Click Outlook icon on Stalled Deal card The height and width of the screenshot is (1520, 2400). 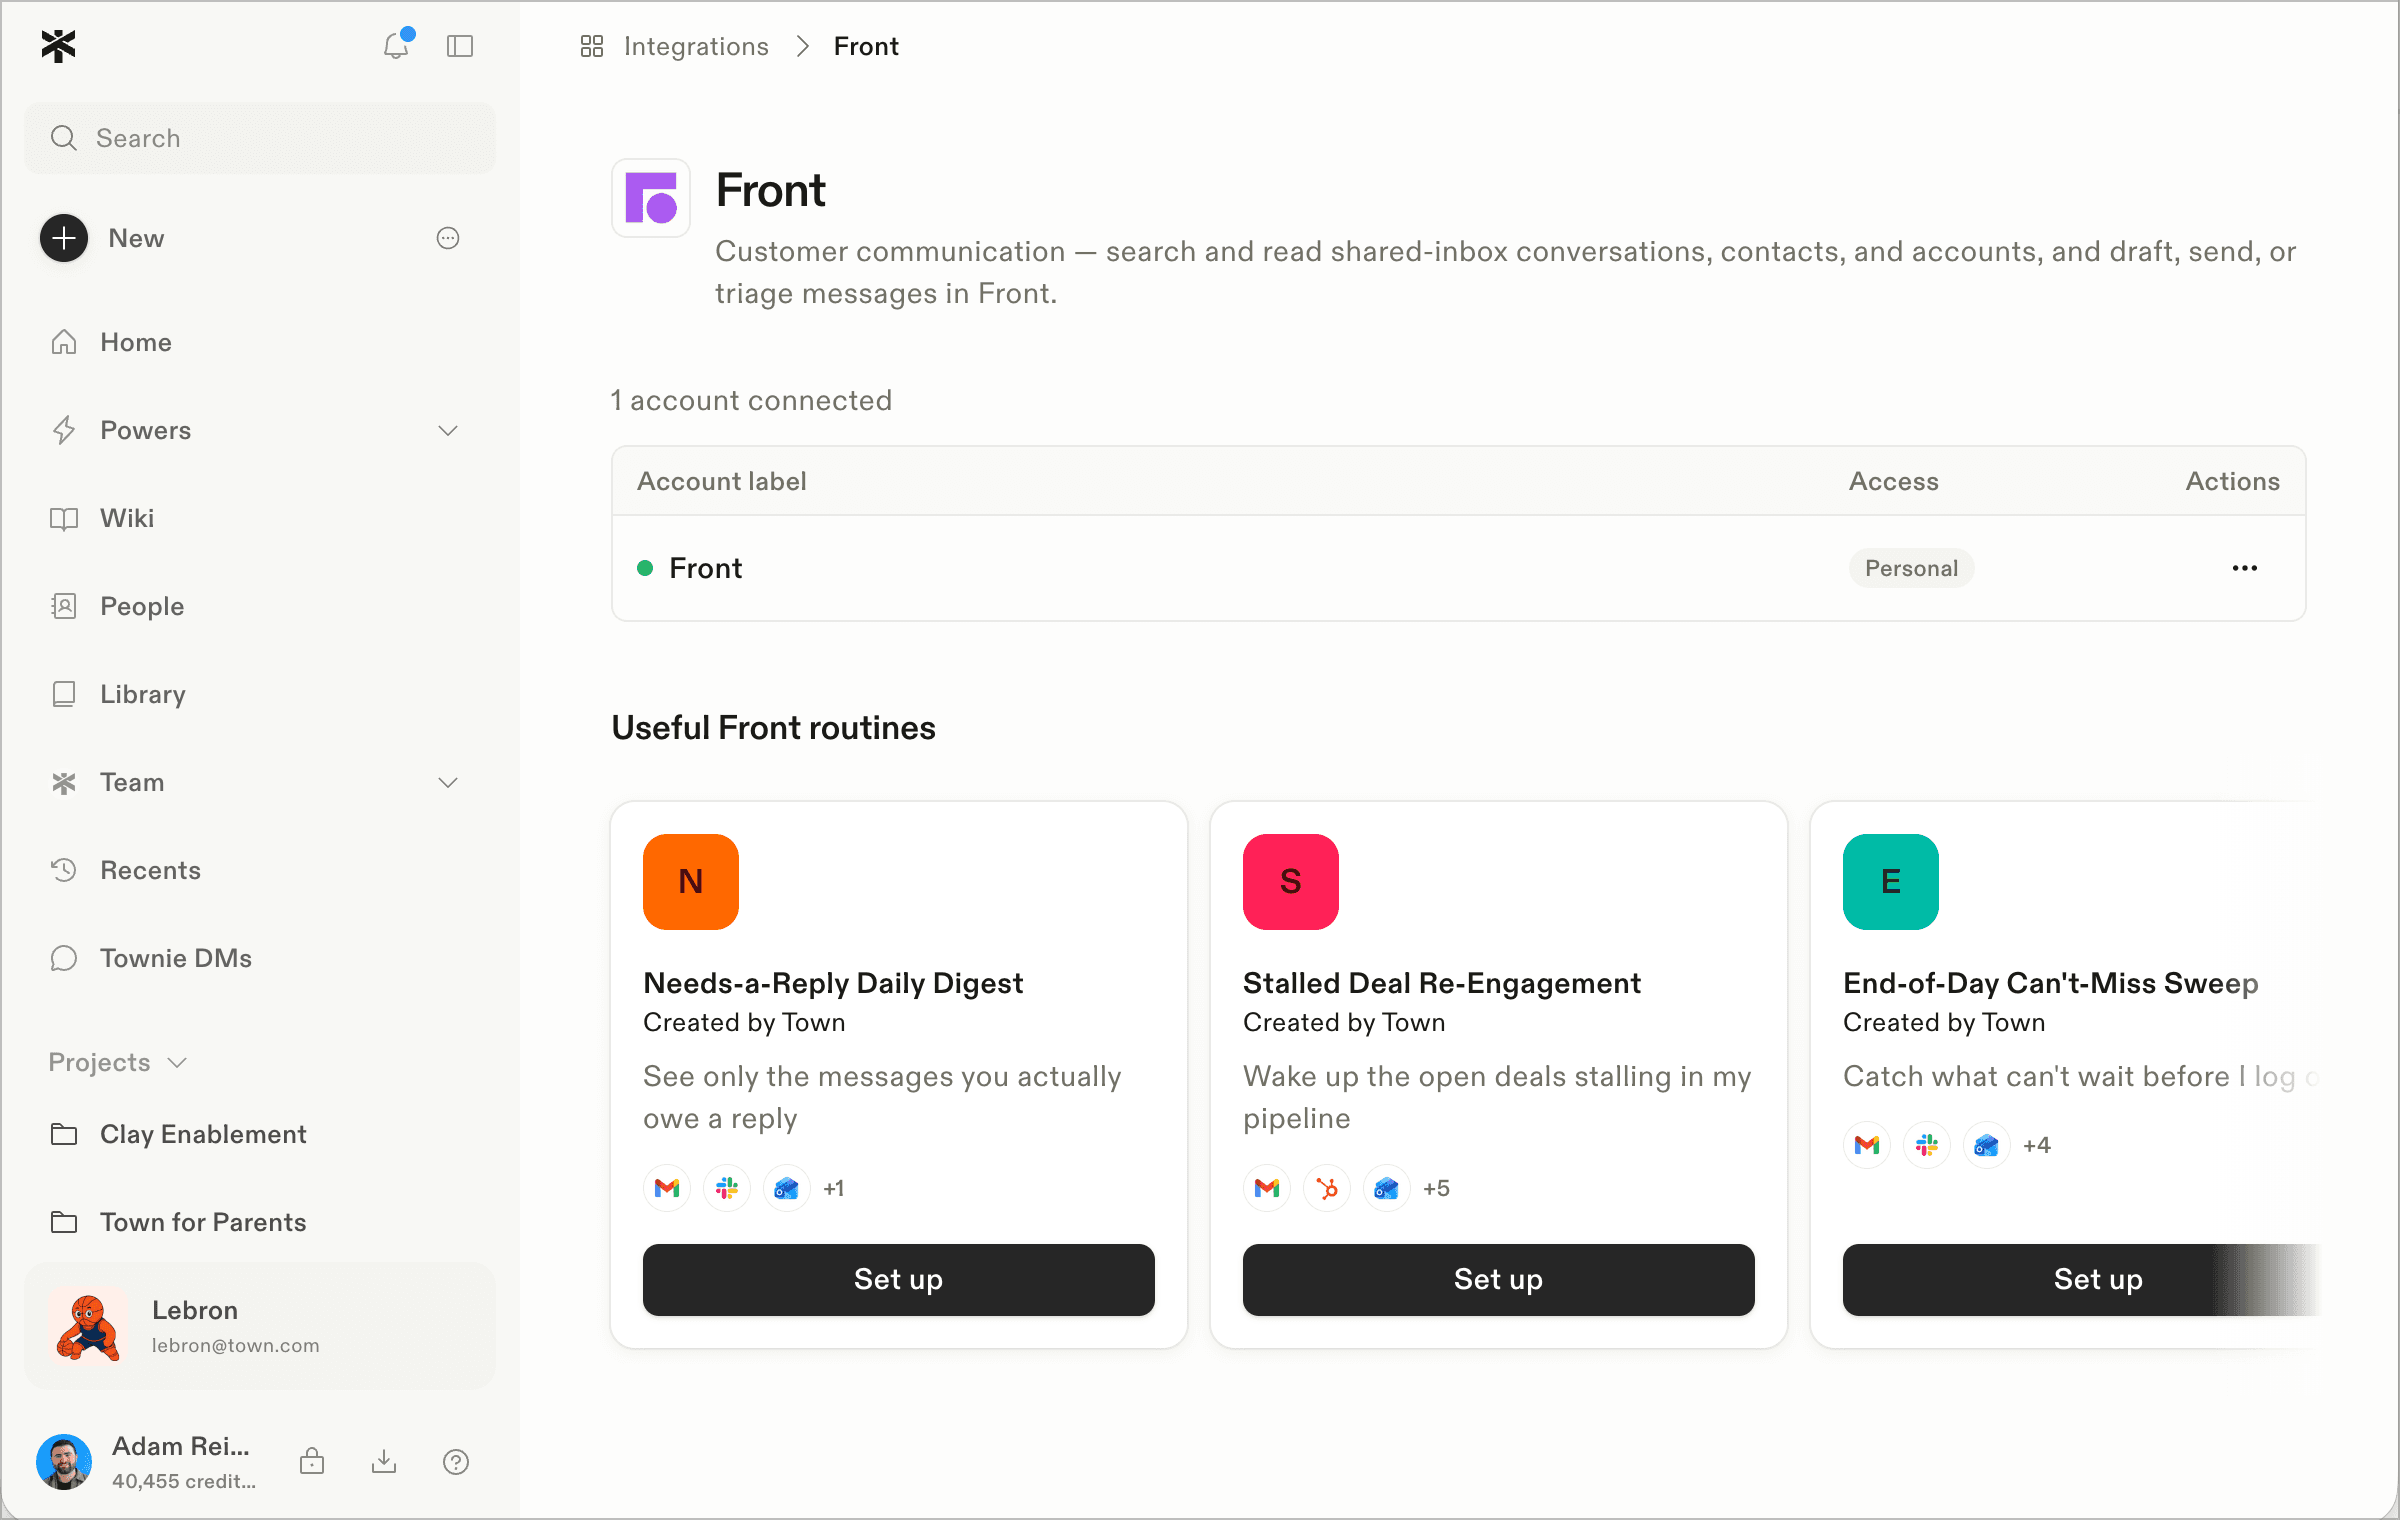[1387, 1188]
